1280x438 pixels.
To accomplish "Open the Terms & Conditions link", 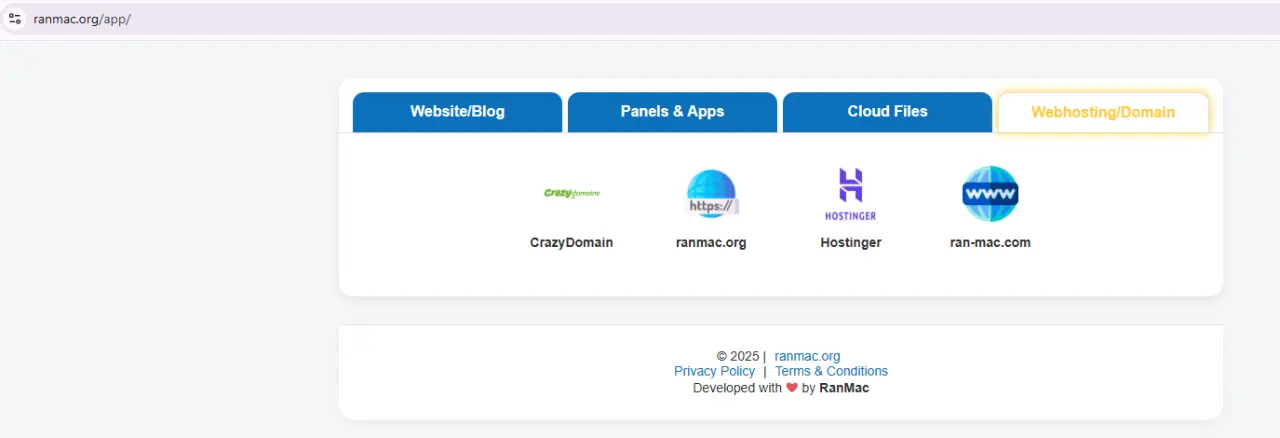I will point(831,371).
